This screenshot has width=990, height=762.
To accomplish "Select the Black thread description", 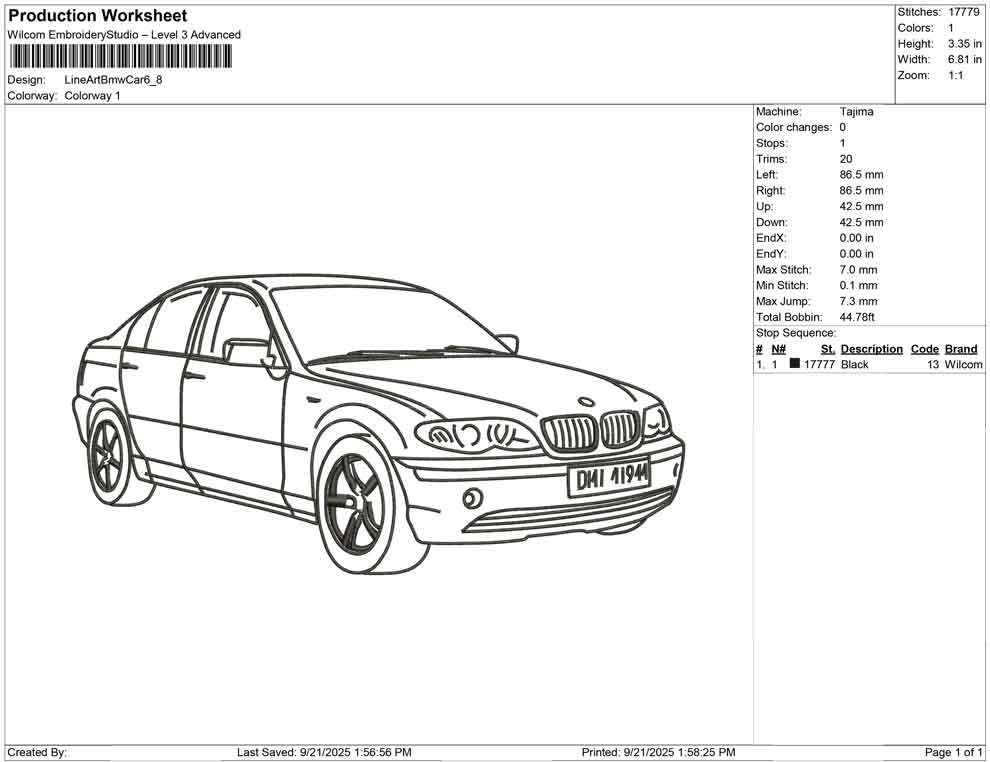I will click(x=854, y=364).
